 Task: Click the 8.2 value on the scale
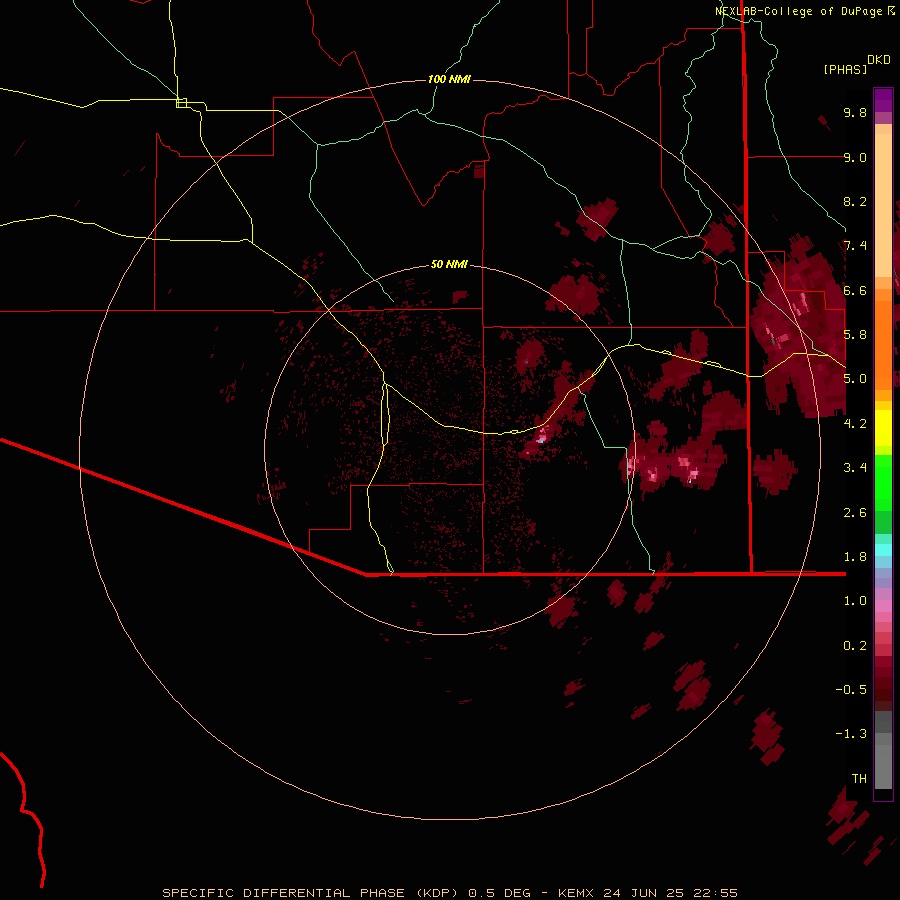(x=855, y=201)
